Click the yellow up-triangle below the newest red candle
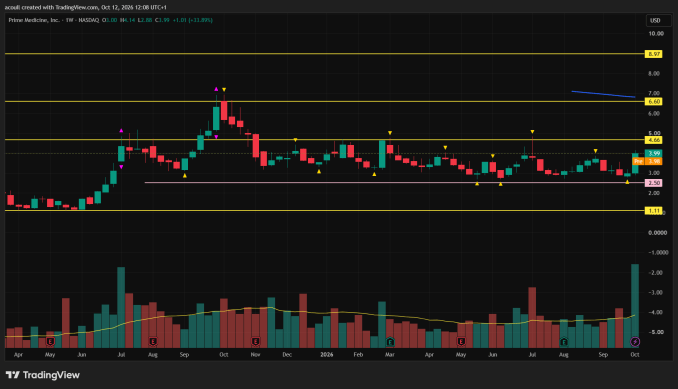The width and height of the screenshot is (678, 389). (x=627, y=182)
